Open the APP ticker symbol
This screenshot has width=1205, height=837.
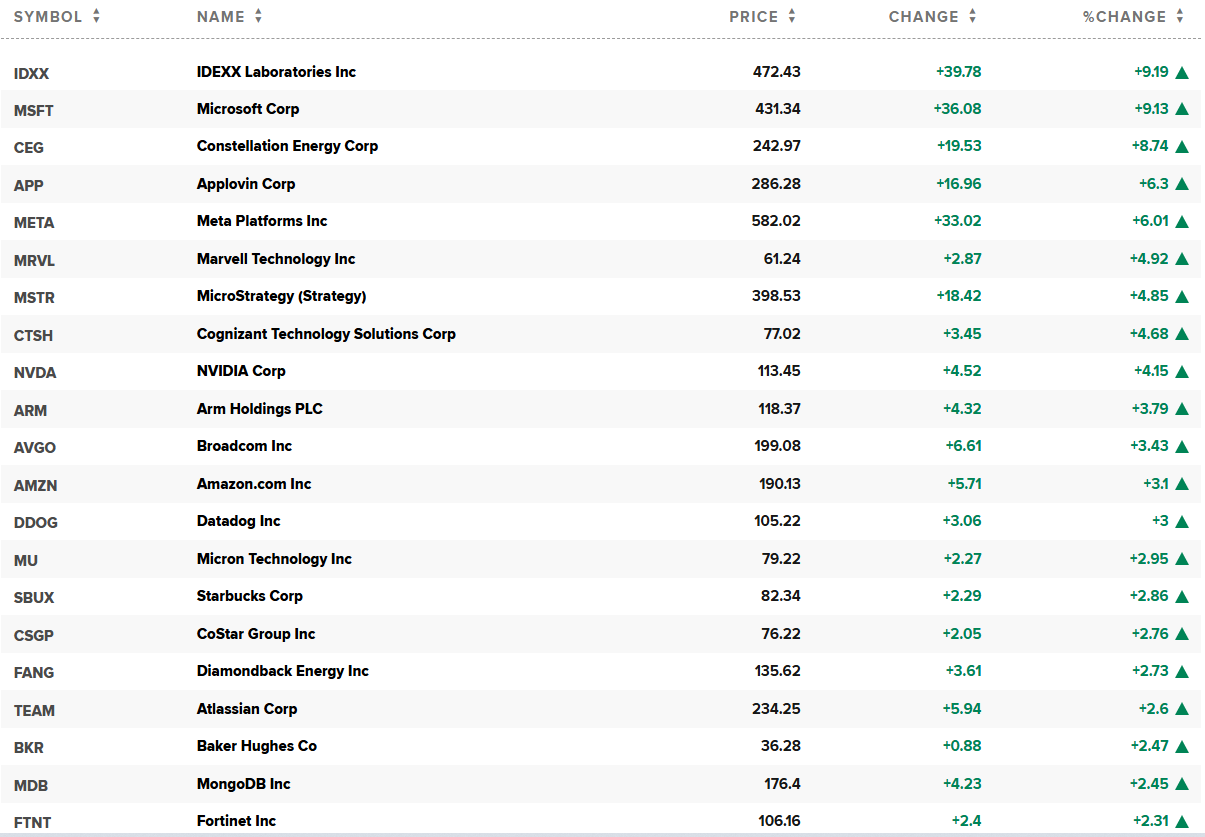[29, 185]
